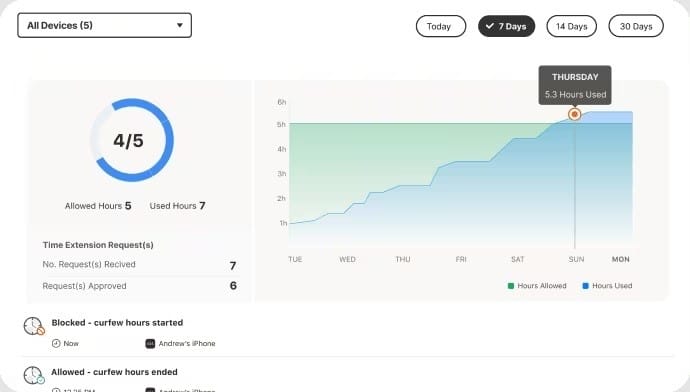Click the checkmark in the 7 Days pill
Image resolution: width=690 pixels, height=392 pixels.
[489, 26]
